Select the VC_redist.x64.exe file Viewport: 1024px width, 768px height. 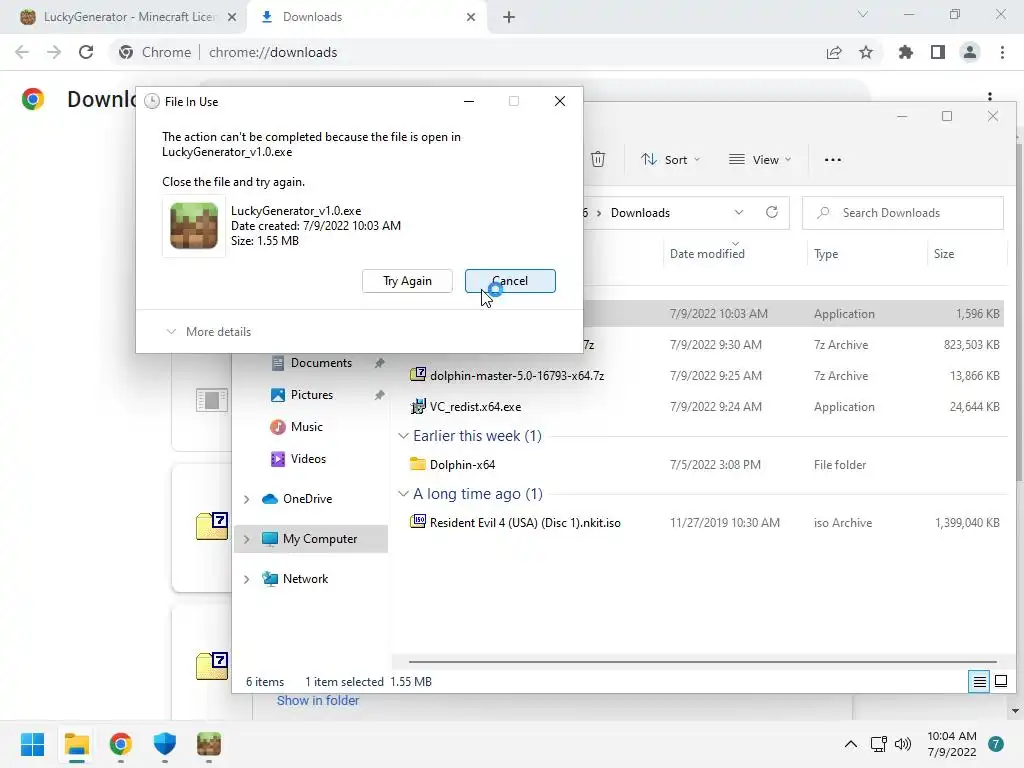(x=475, y=407)
